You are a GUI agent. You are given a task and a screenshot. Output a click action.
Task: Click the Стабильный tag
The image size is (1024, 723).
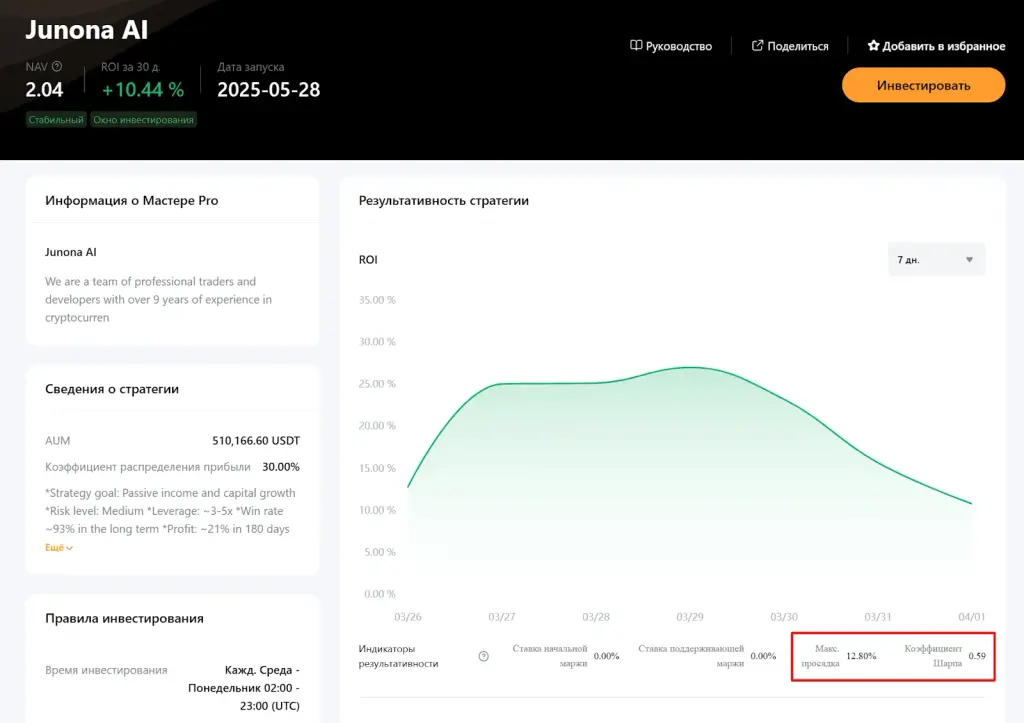pos(56,120)
